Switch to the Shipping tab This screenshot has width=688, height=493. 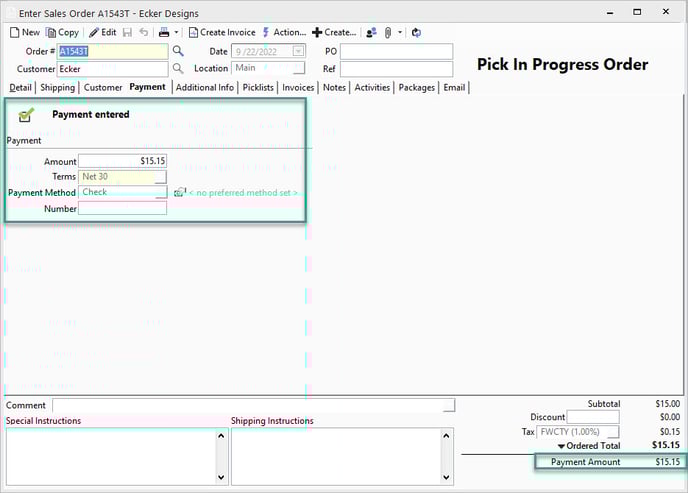(x=57, y=87)
